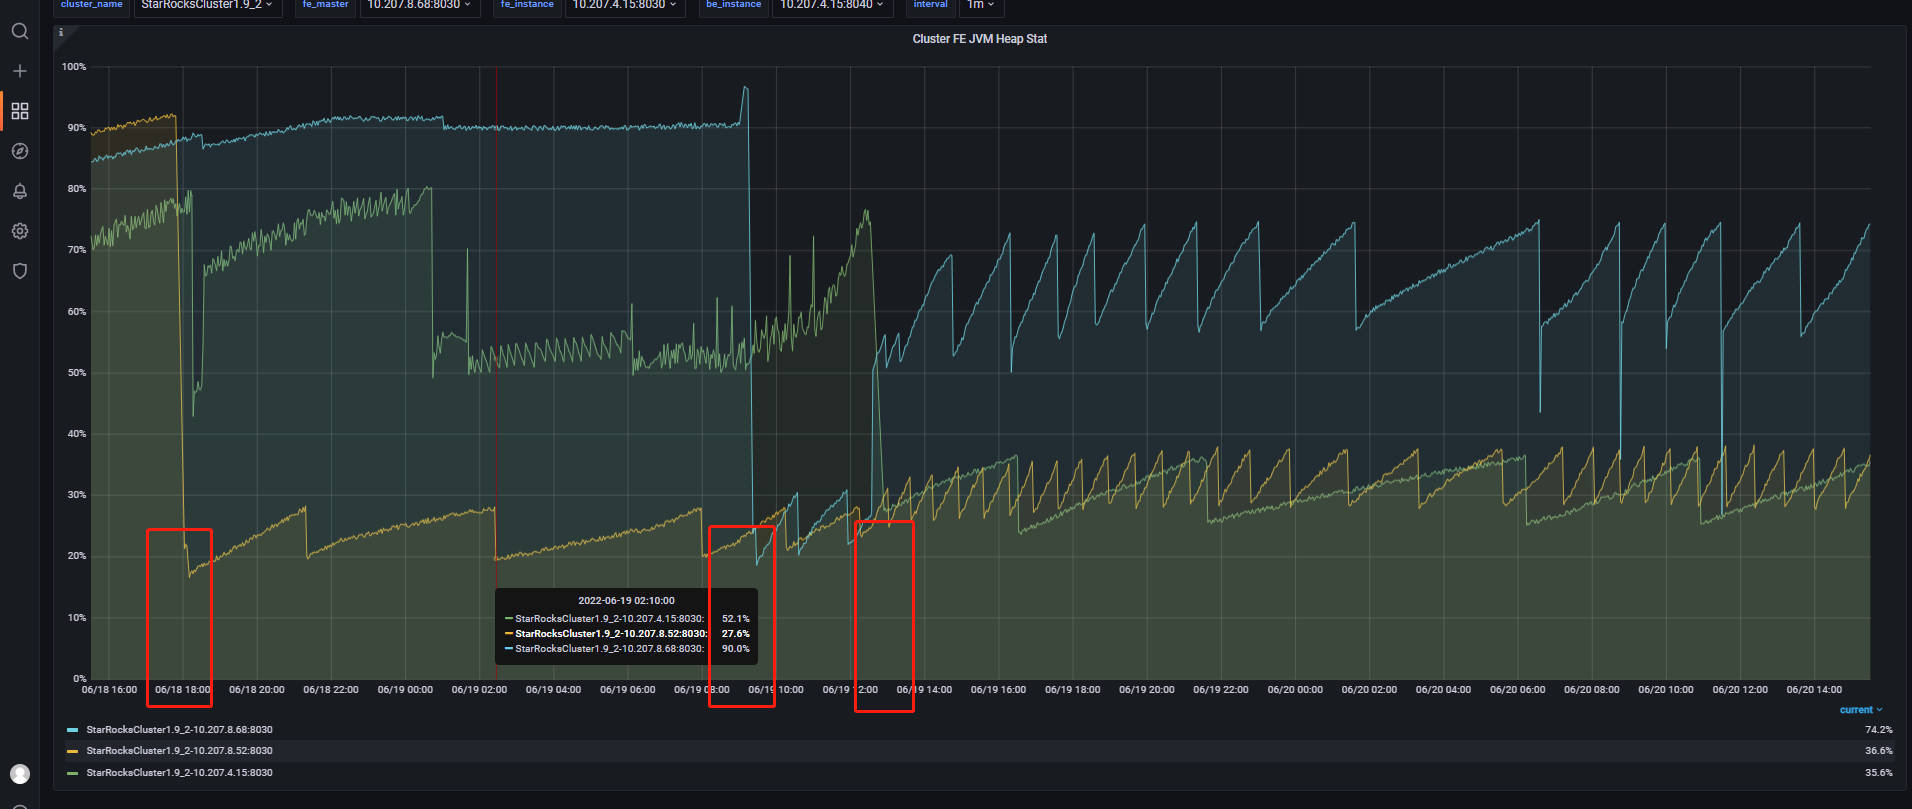This screenshot has height=809, width=1912.
Task: Open the Server Admin shield icon
Action: pos(20,271)
